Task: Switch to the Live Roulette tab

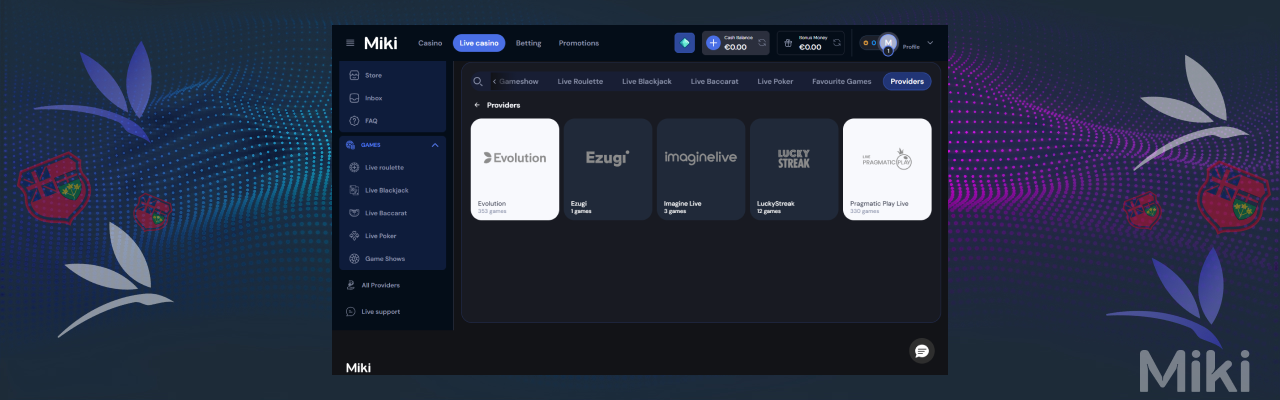Action: coord(580,81)
